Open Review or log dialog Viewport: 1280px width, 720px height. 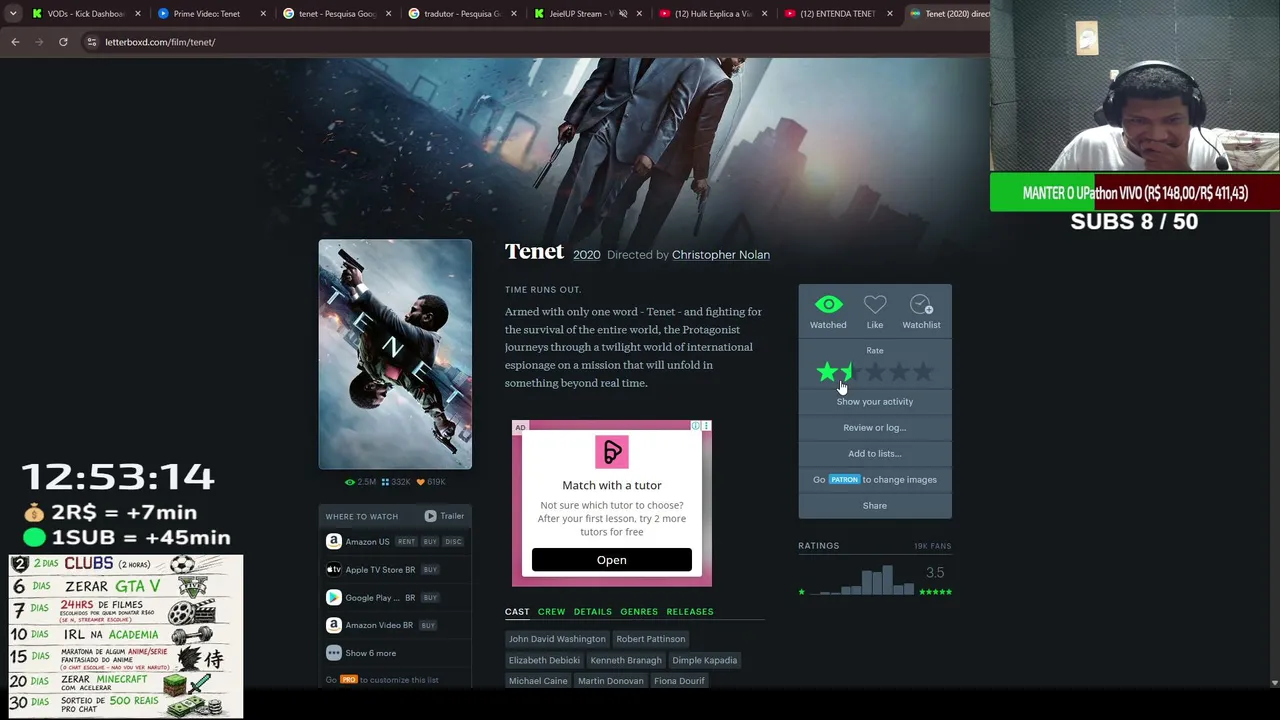tap(875, 427)
